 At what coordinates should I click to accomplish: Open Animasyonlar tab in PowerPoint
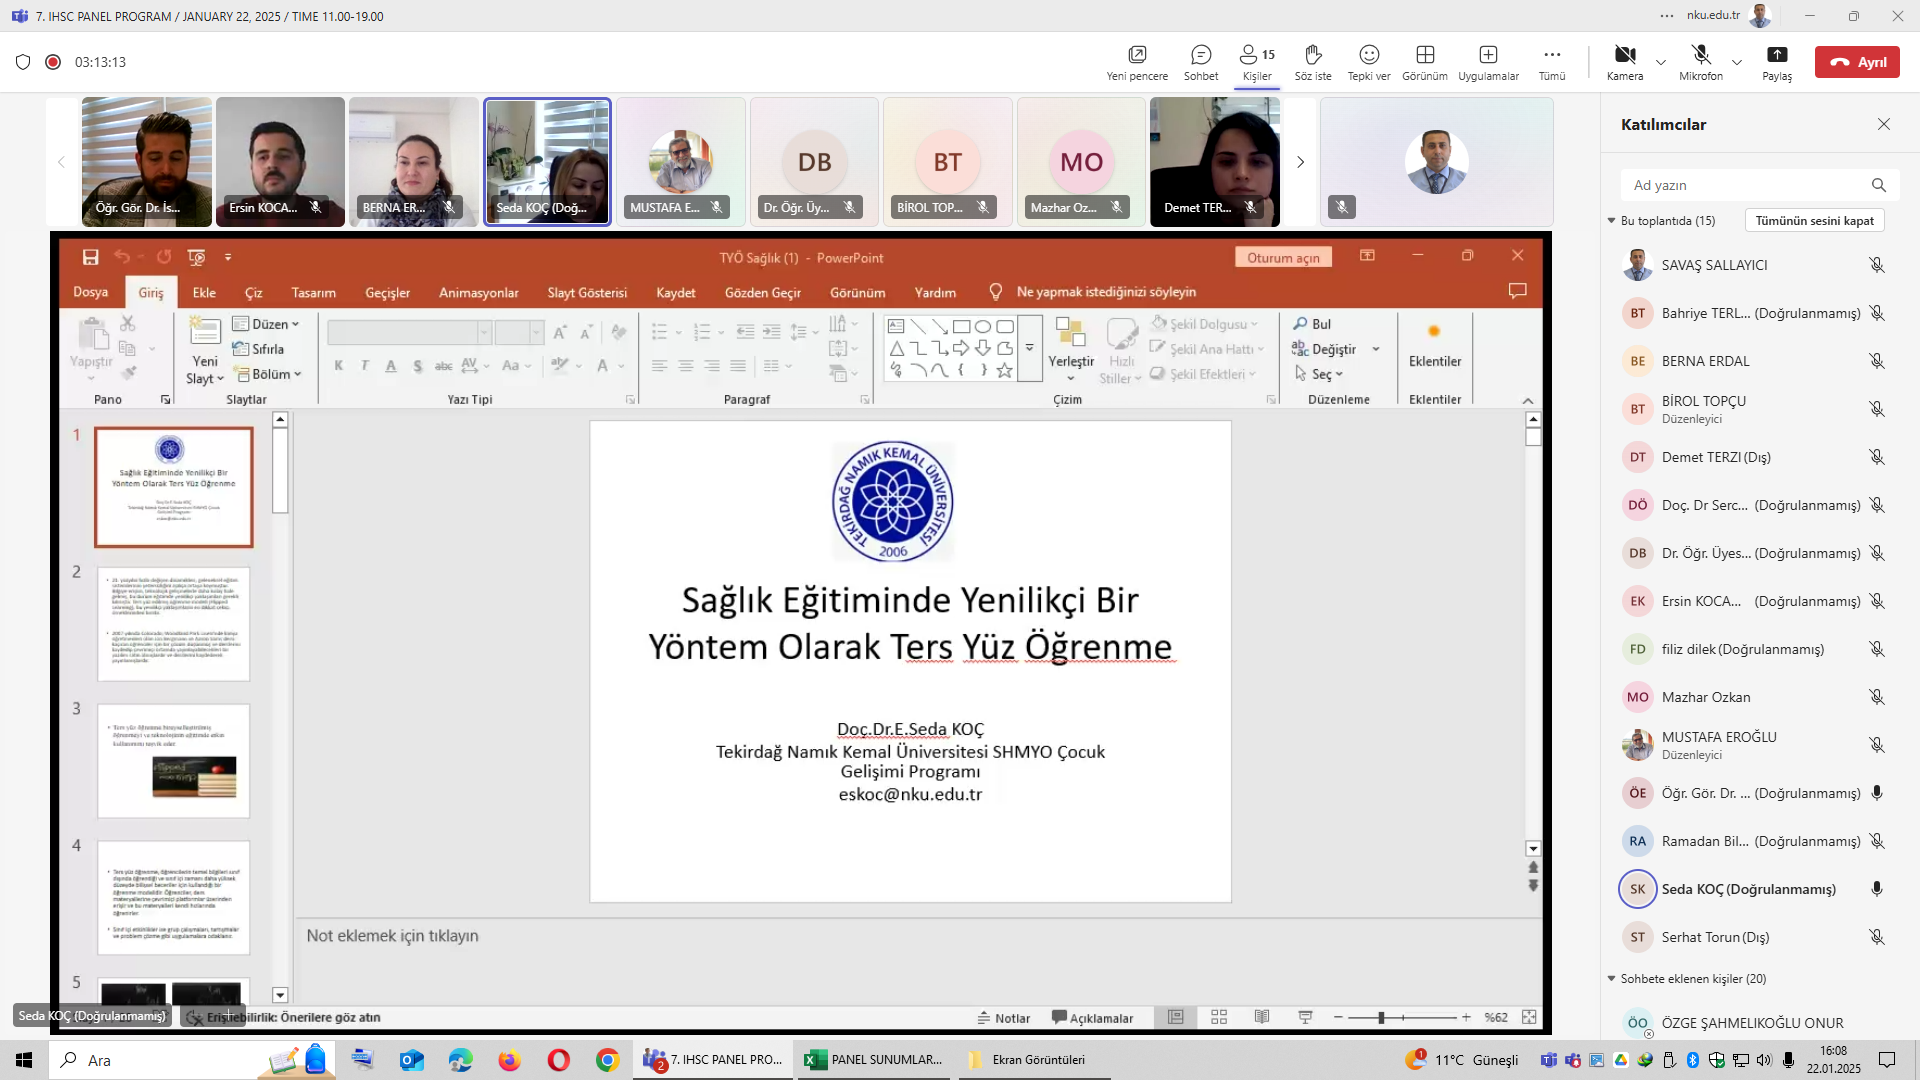point(478,292)
